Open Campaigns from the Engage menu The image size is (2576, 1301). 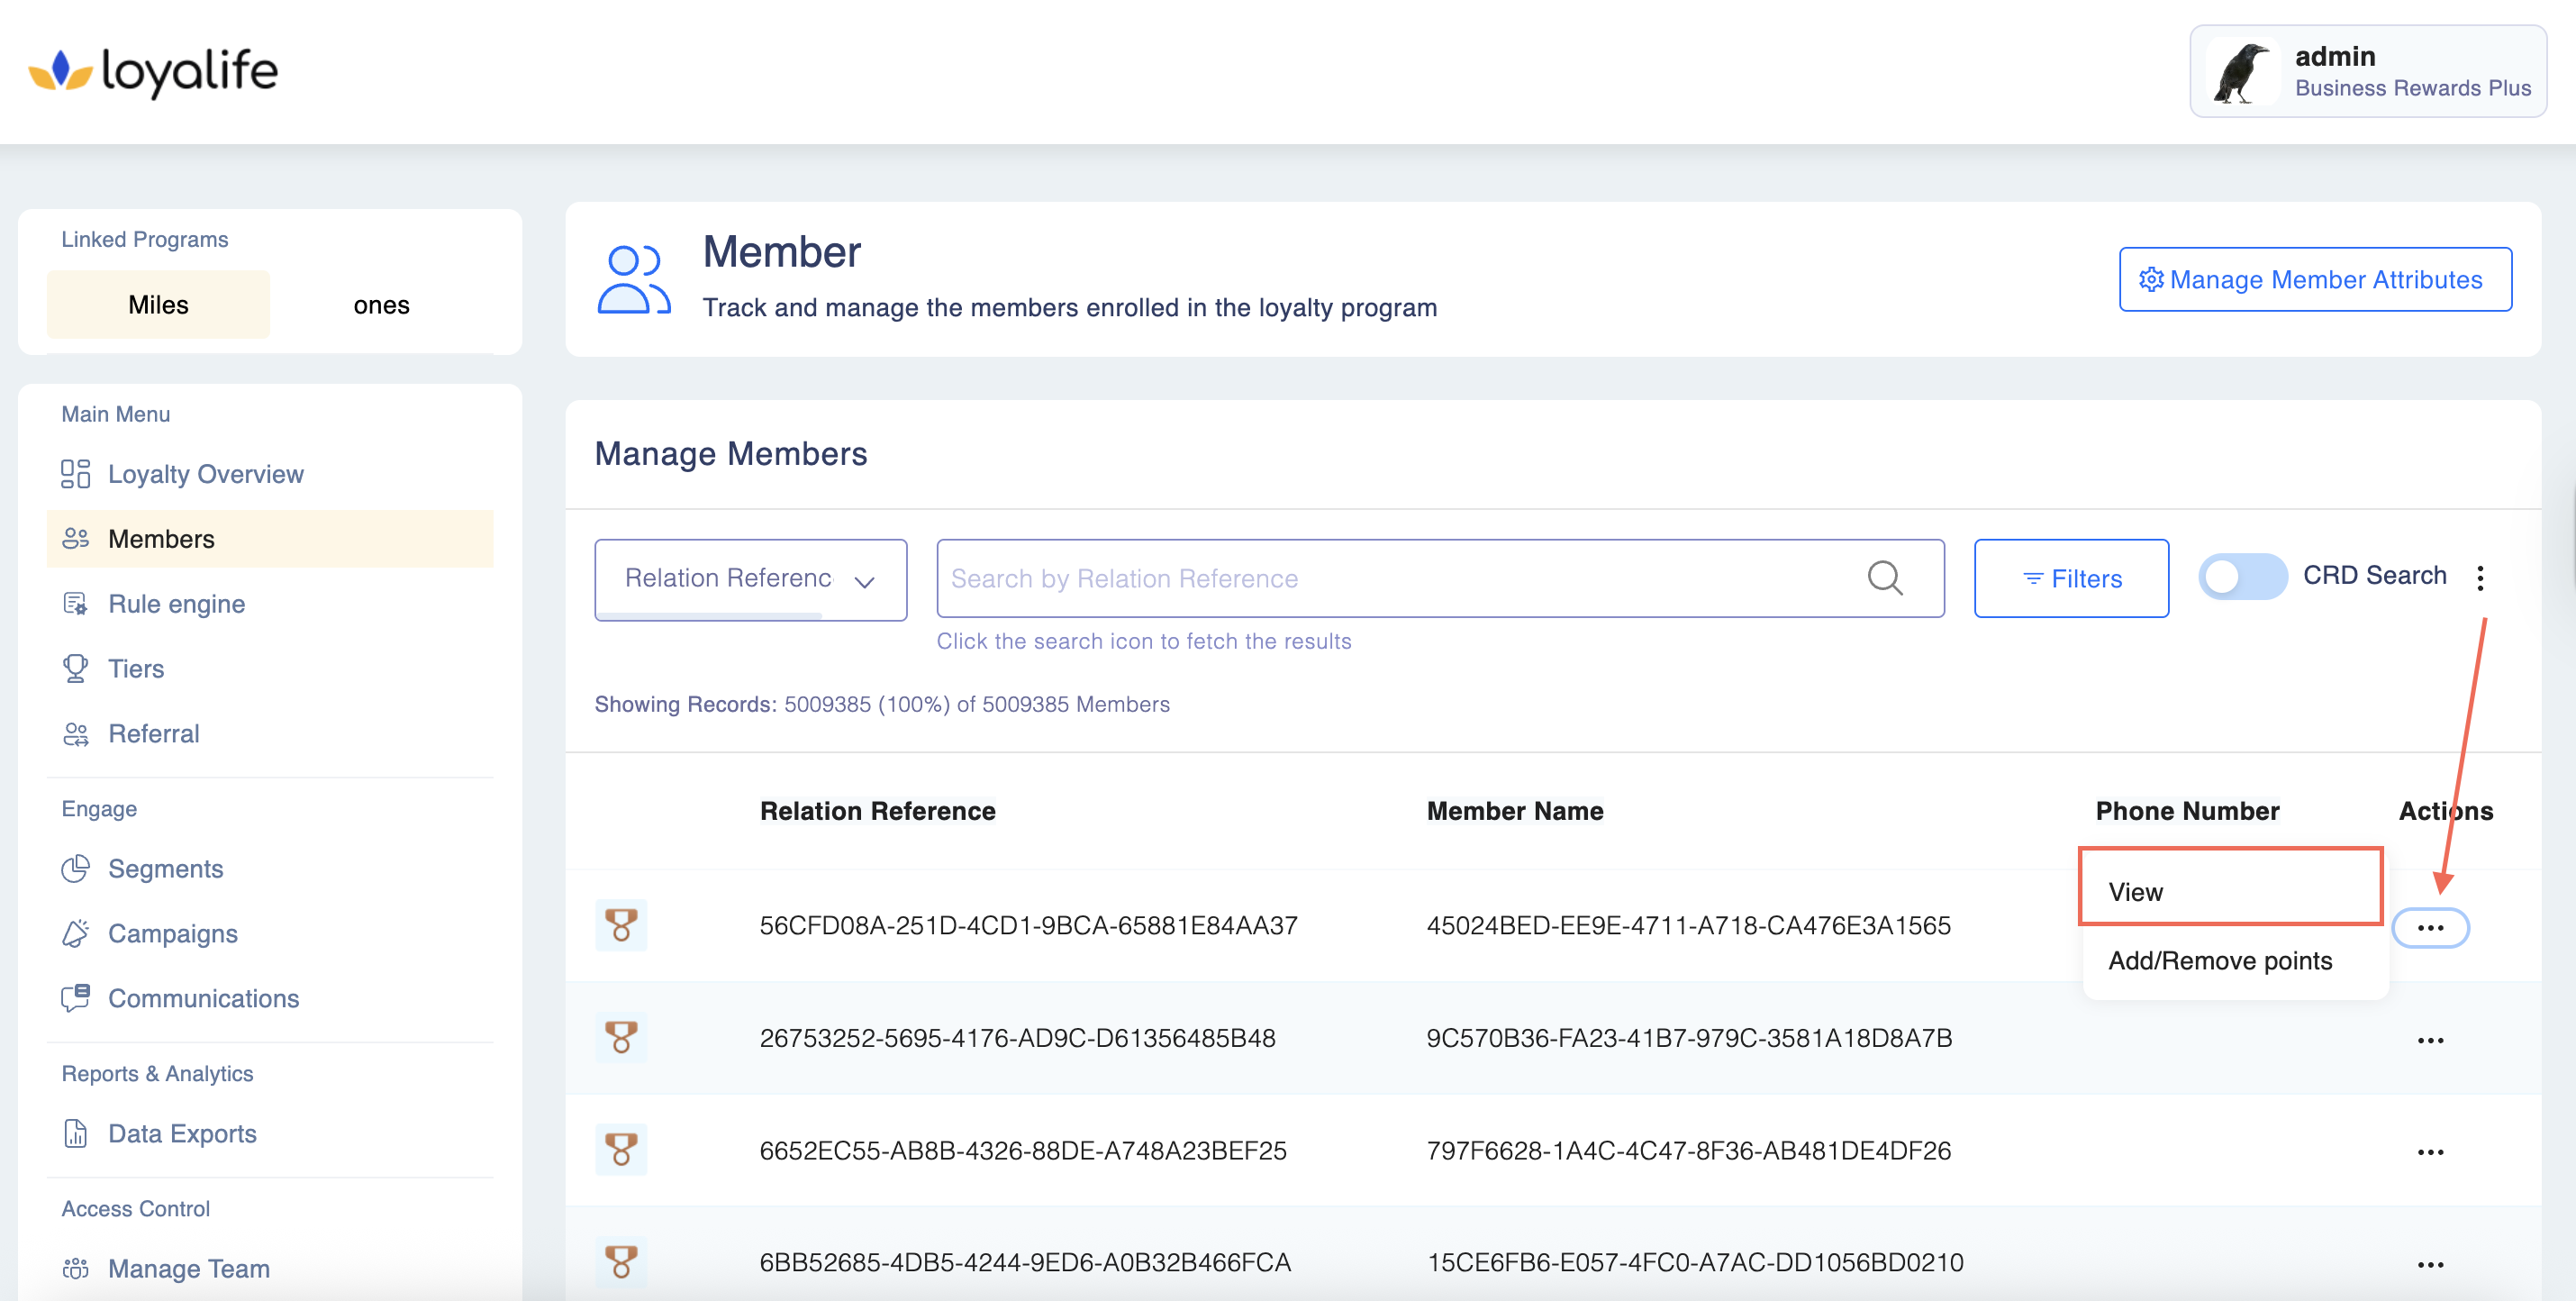pos(172,934)
